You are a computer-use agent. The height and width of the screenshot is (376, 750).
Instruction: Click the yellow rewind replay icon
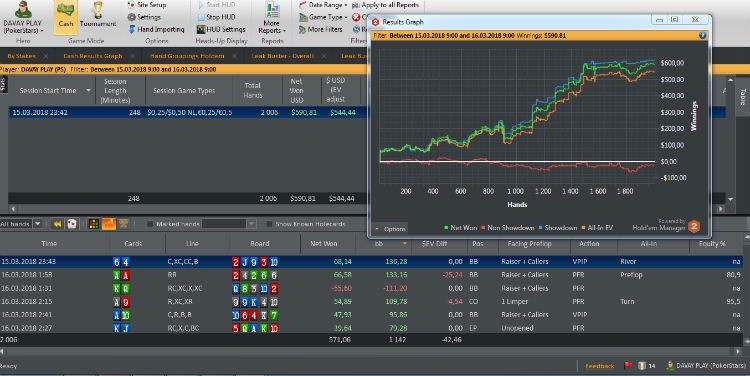(x=58, y=224)
